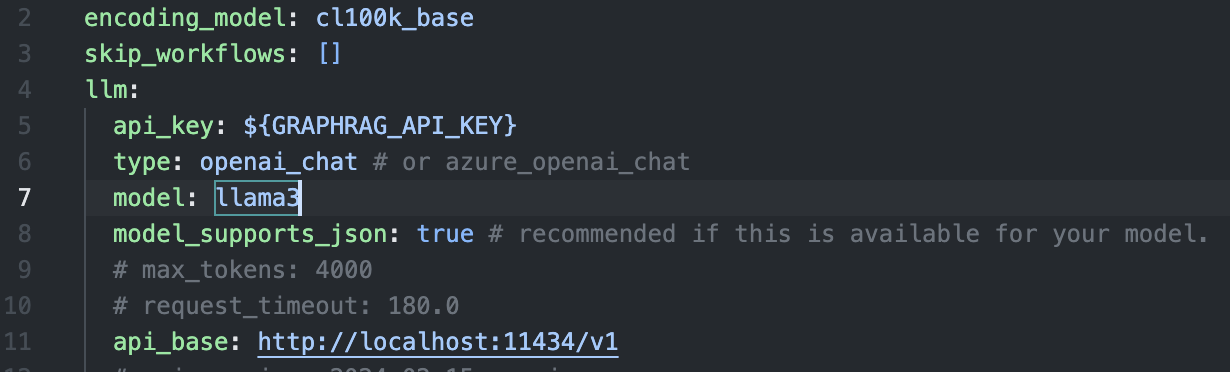Click the ${GRAPHRAG_API_KEY} variable
The width and height of the screenshot is (1230, 372).
380,126
